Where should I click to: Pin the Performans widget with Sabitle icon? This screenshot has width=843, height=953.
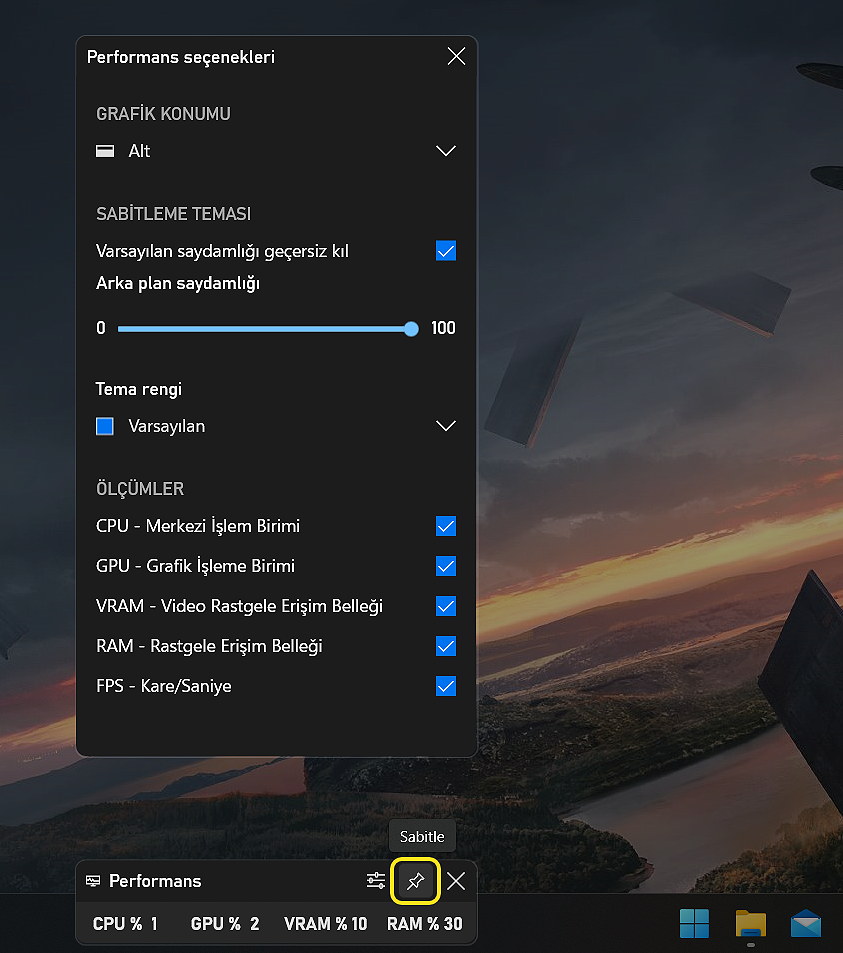click(416, 881)
